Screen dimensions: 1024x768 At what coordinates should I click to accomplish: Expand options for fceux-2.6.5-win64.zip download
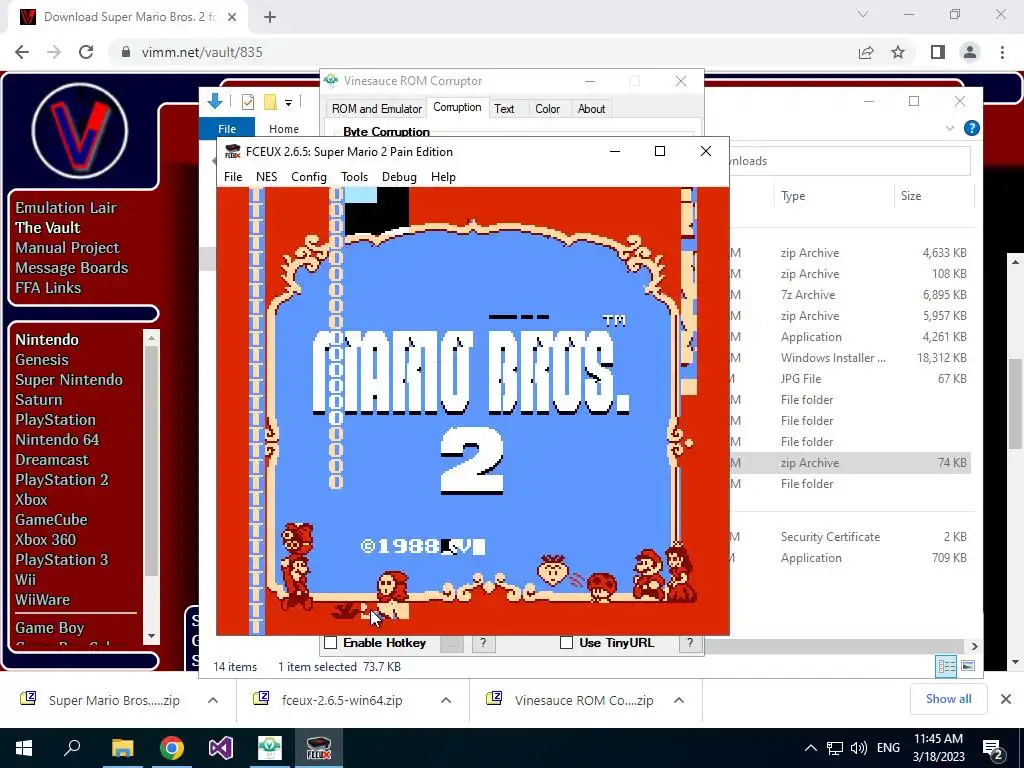coord(446,700)
